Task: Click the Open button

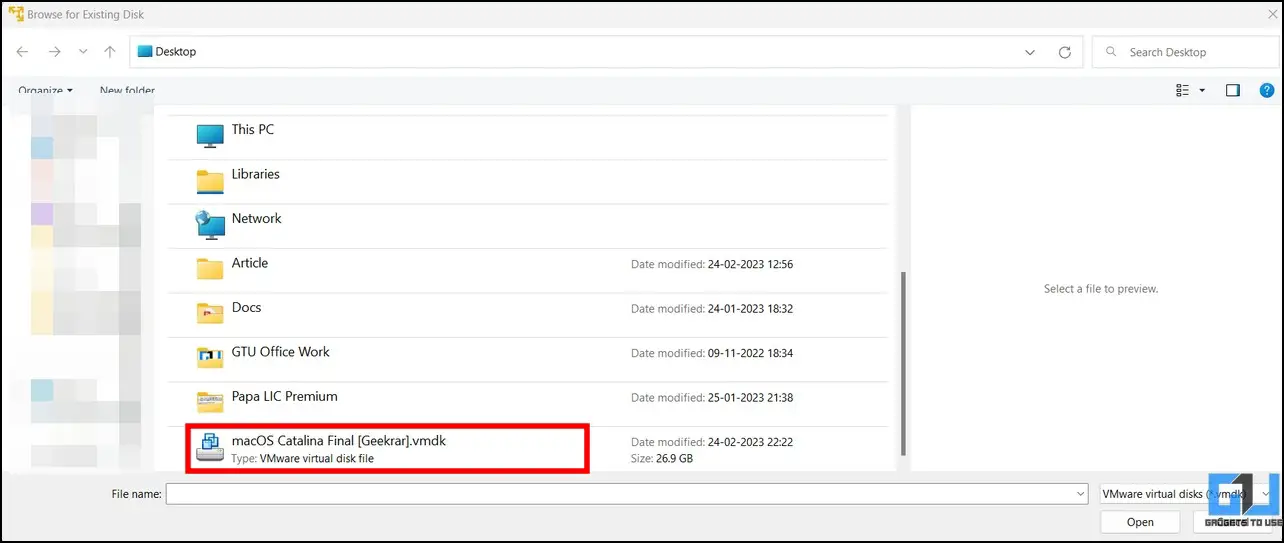Action: [1140, 522]
